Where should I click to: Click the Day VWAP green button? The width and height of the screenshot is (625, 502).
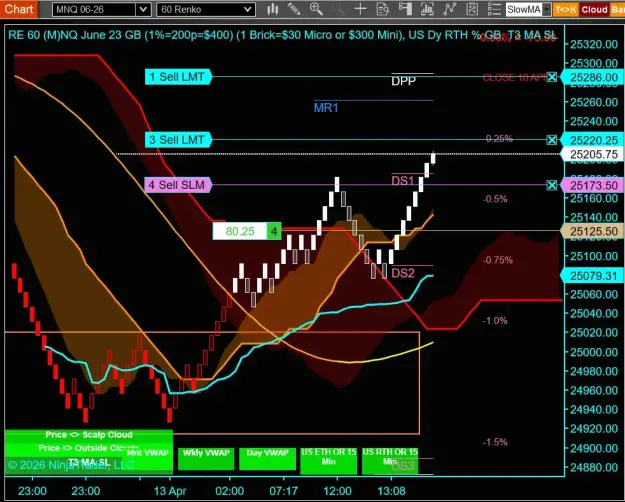pos(267,458)
